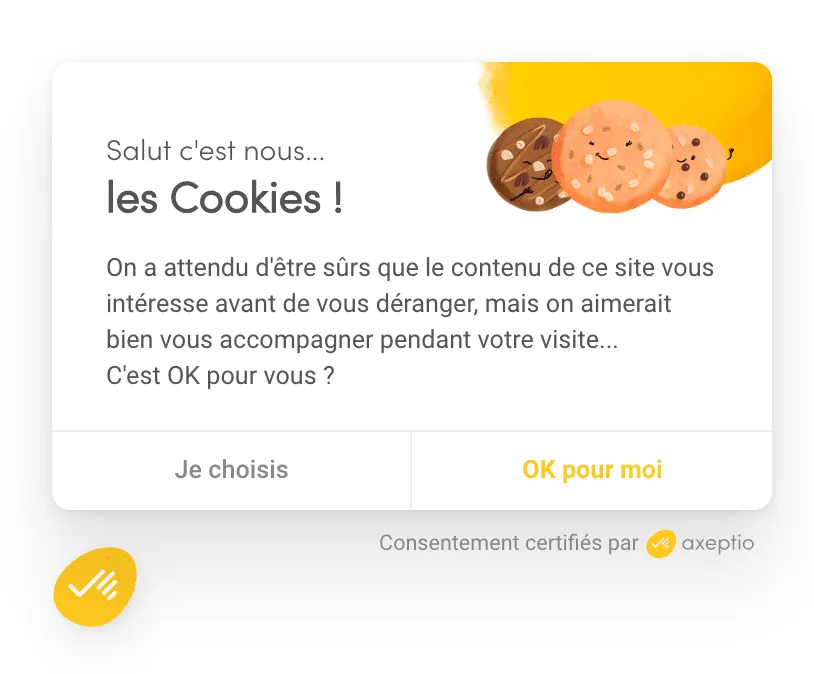Click the waving hand of right cookie
This screenshot has height=674, width=814.
(731, 153)
